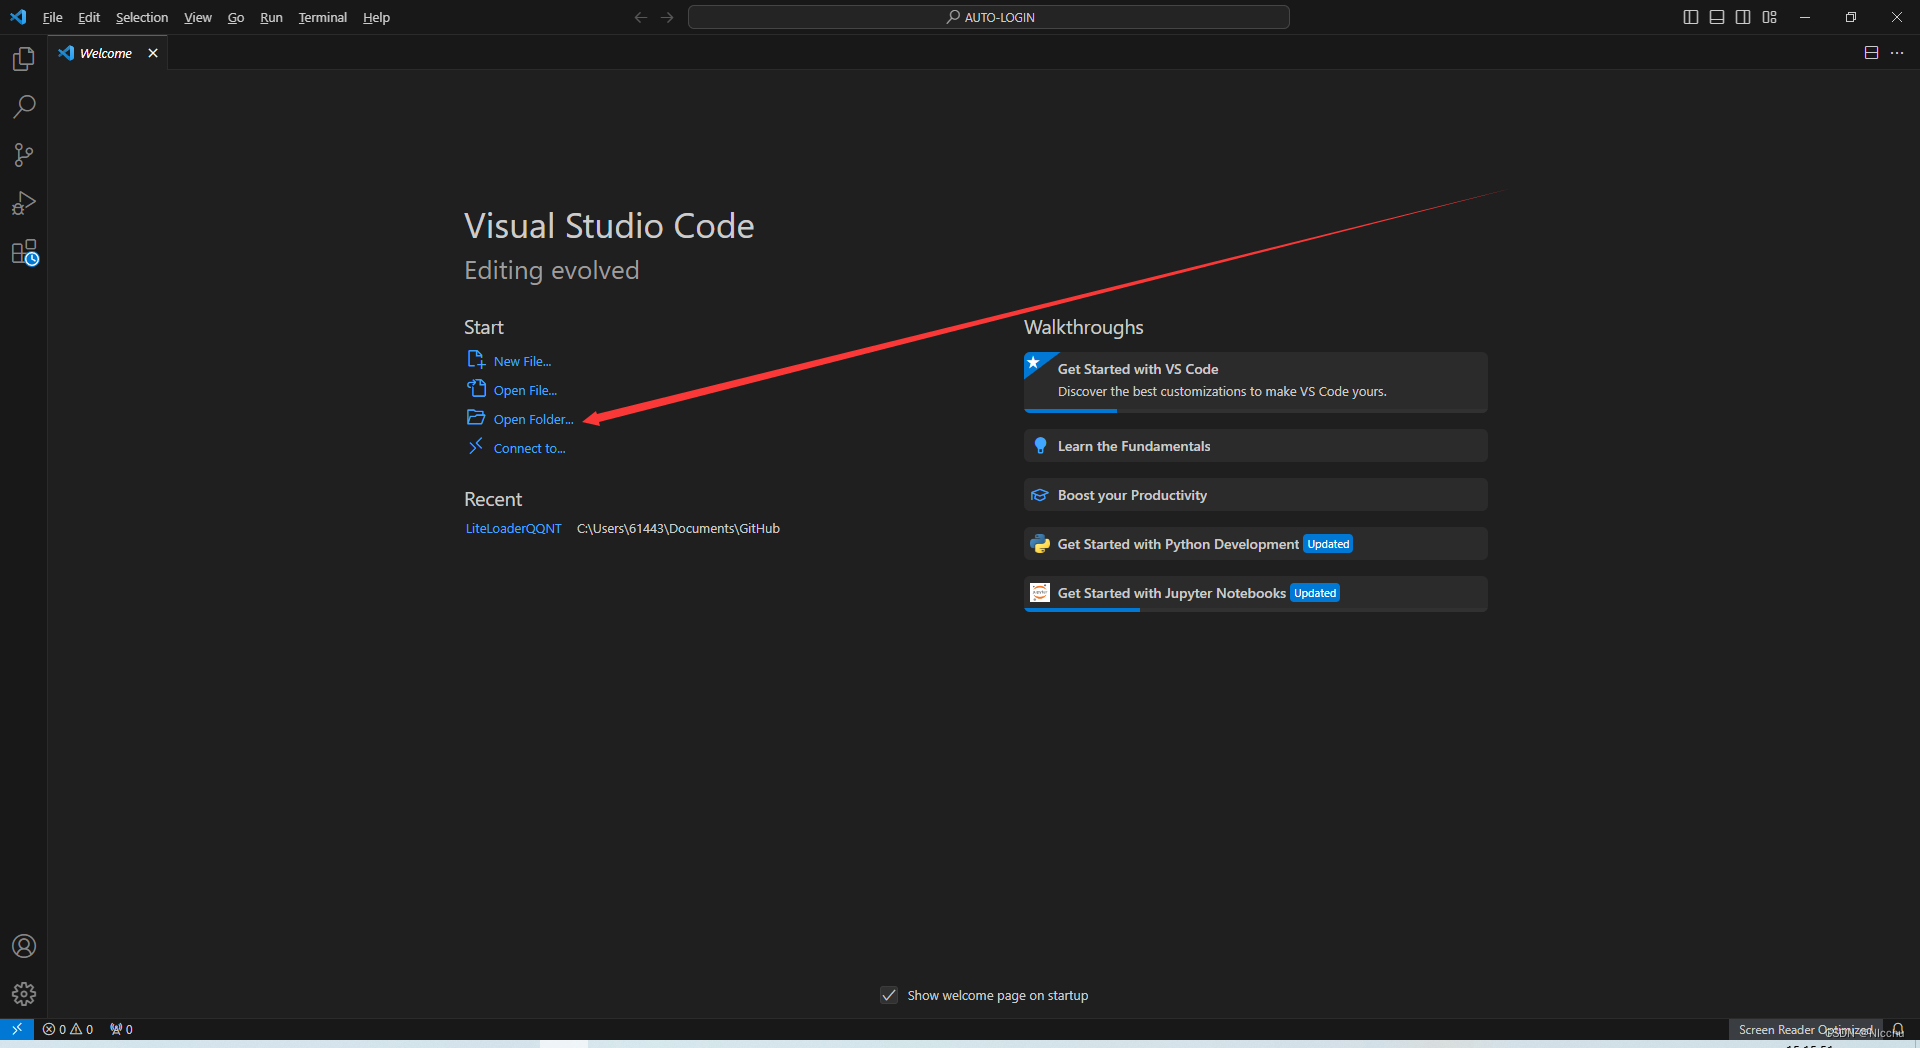Close the Welcome tab
The width and height of the screenshot is (1920, 1048).
(153, 53)
